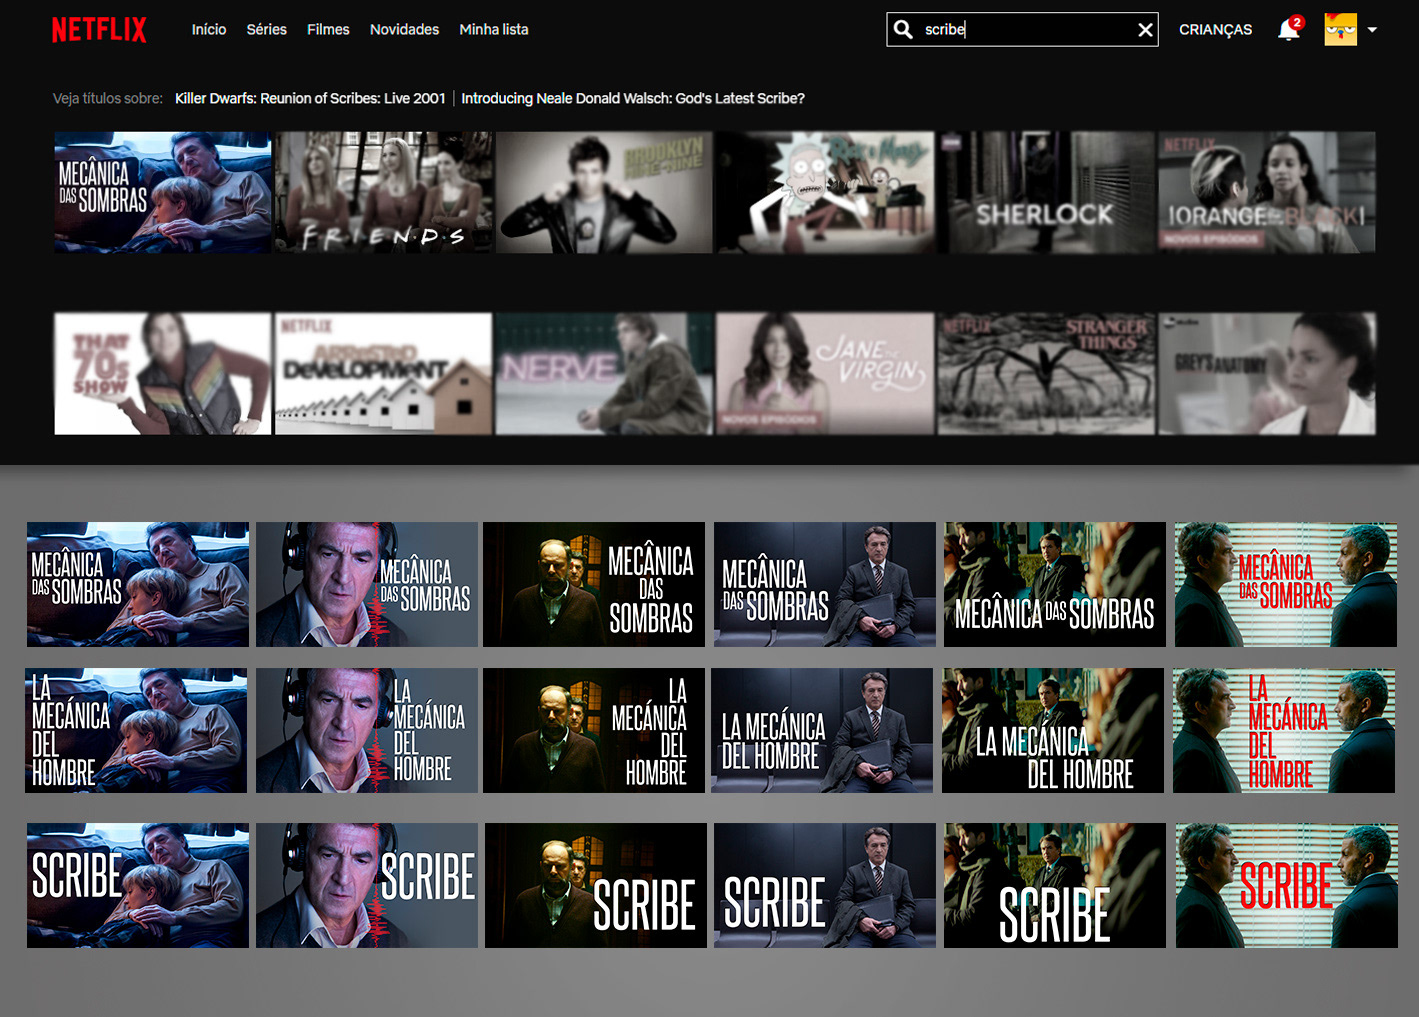Select the Stranger Things thumbnail
This screenshot has width=1419, height=1017.
1046,374
